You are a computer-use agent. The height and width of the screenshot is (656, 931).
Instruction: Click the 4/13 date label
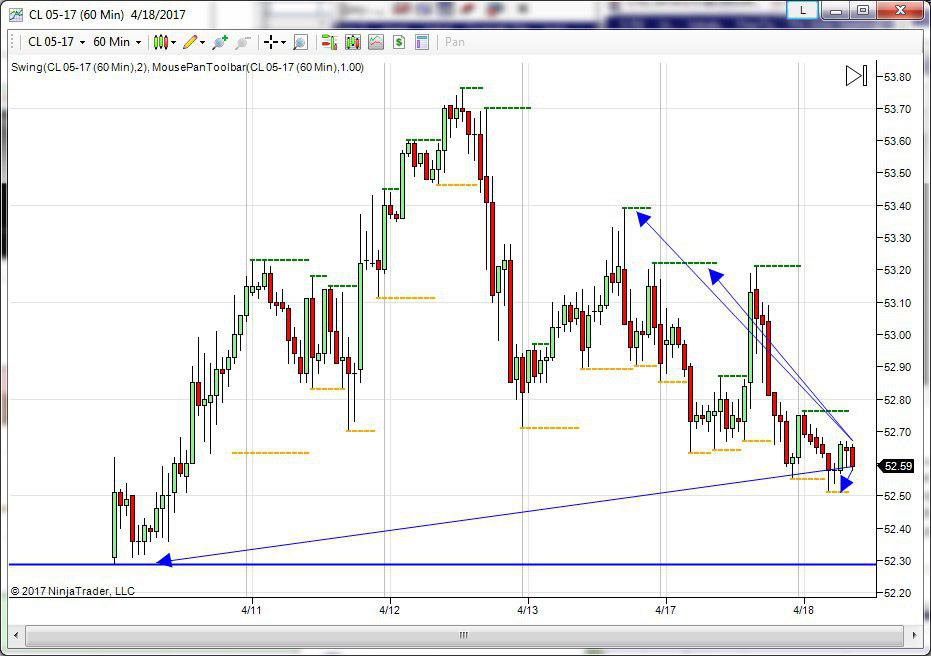pyautogui.click(x=527, y=610)
